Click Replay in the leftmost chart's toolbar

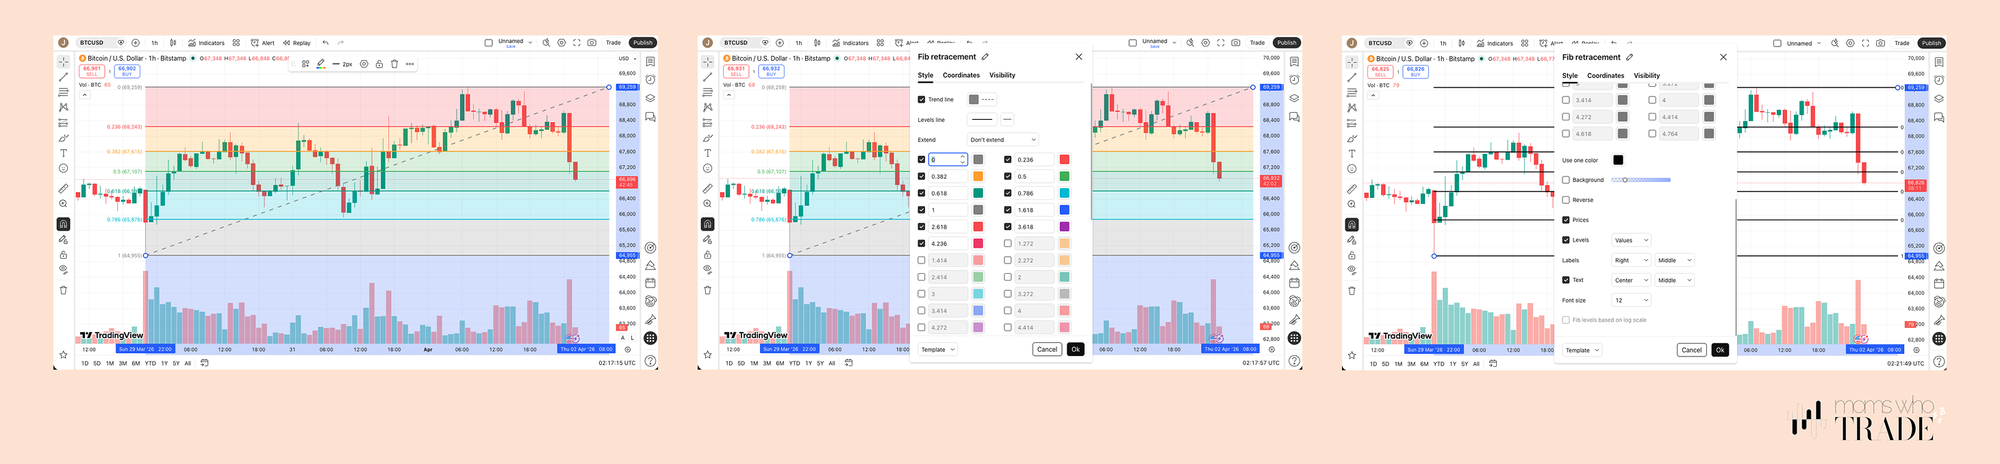pos(297,43)
